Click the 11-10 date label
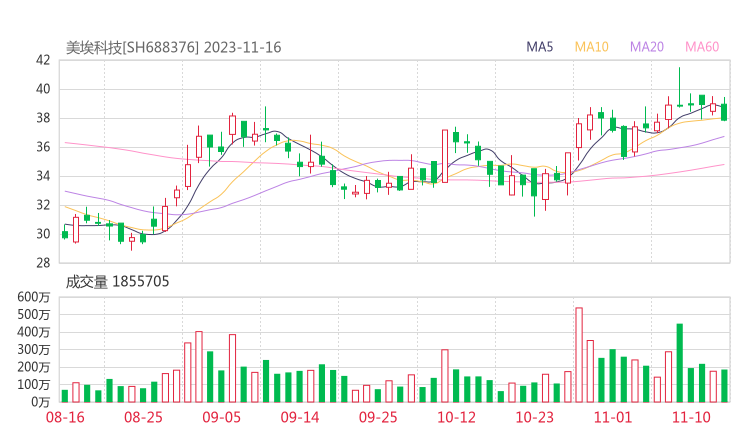The height and width of the screenshot is (440, 740). click(691, 417)
